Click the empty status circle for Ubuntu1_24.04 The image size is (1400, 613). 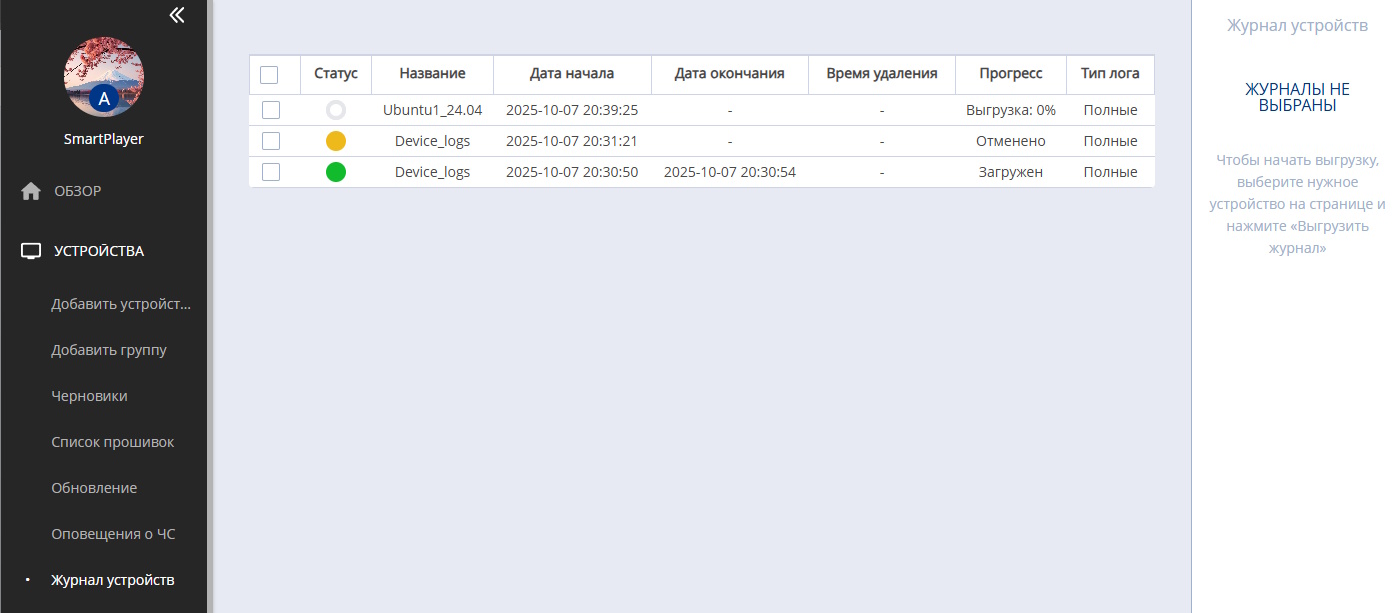[336, 110]
